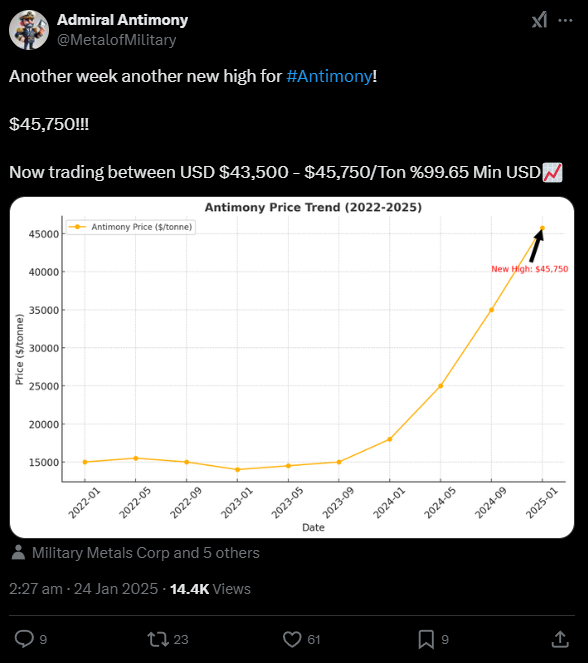Open the Antimony Price Trend chart image
588x663 pixels.
(292, 367)
